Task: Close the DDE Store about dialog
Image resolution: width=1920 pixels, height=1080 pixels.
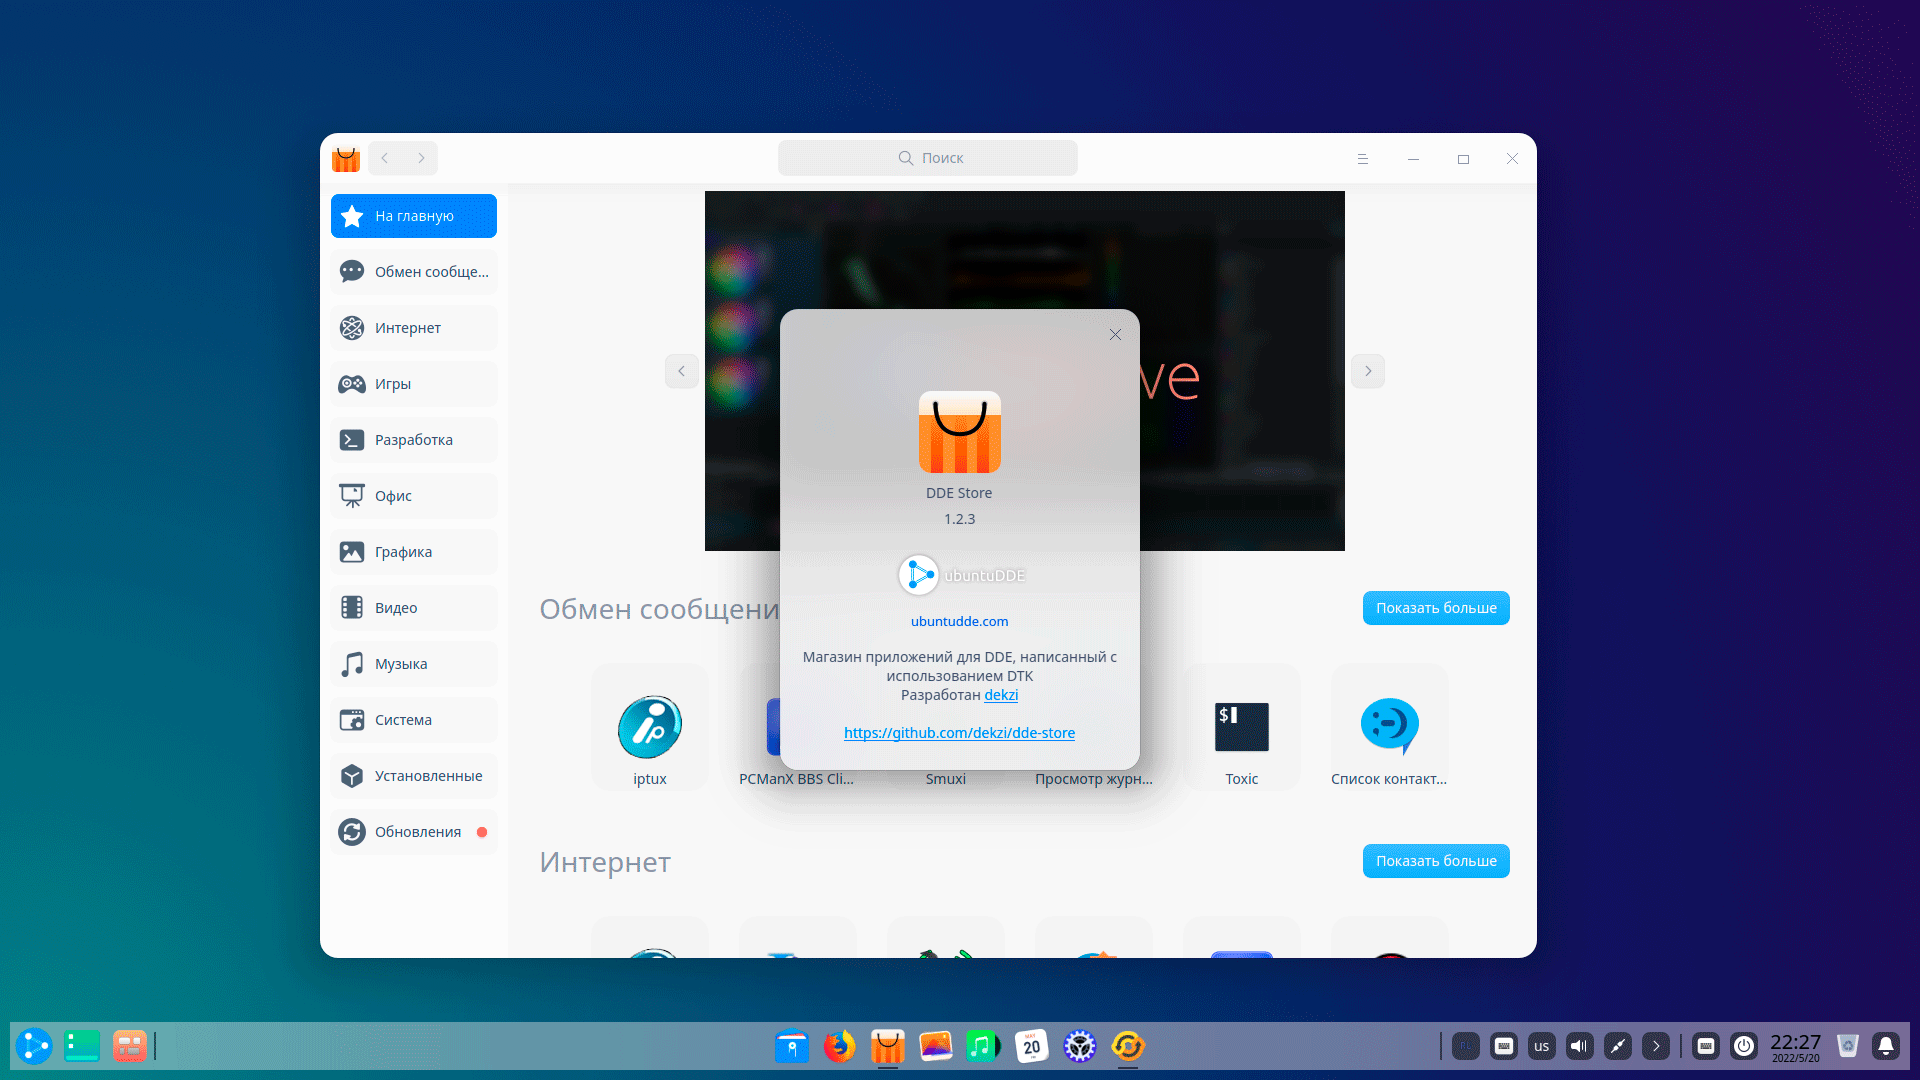Action: tap(1115, 335)
